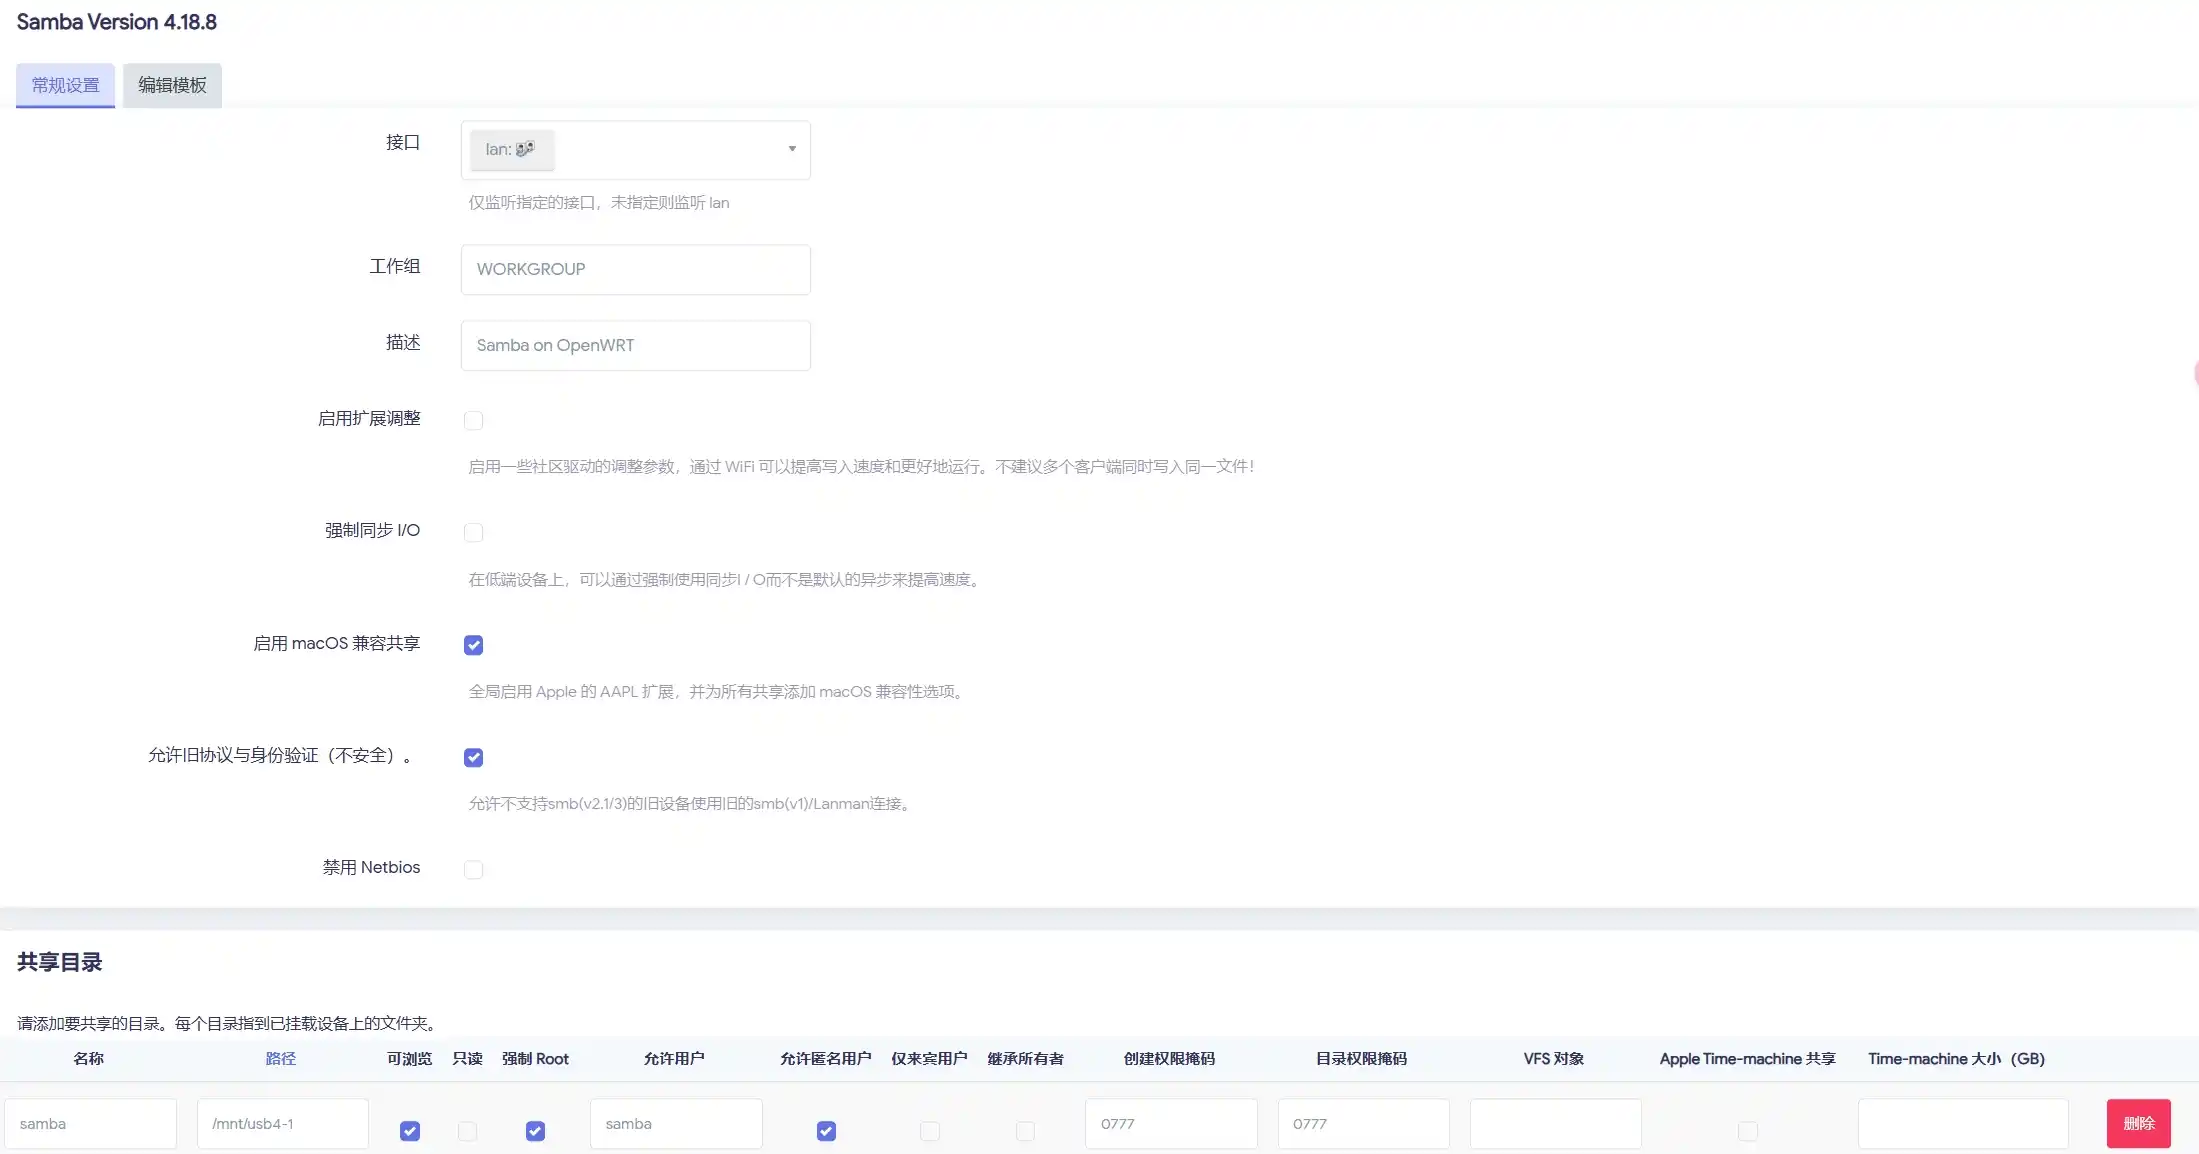The image size is (2199, 1154).
Task: Toggle 继承所有者 checkbox for samba share
Action: 1025,1131
